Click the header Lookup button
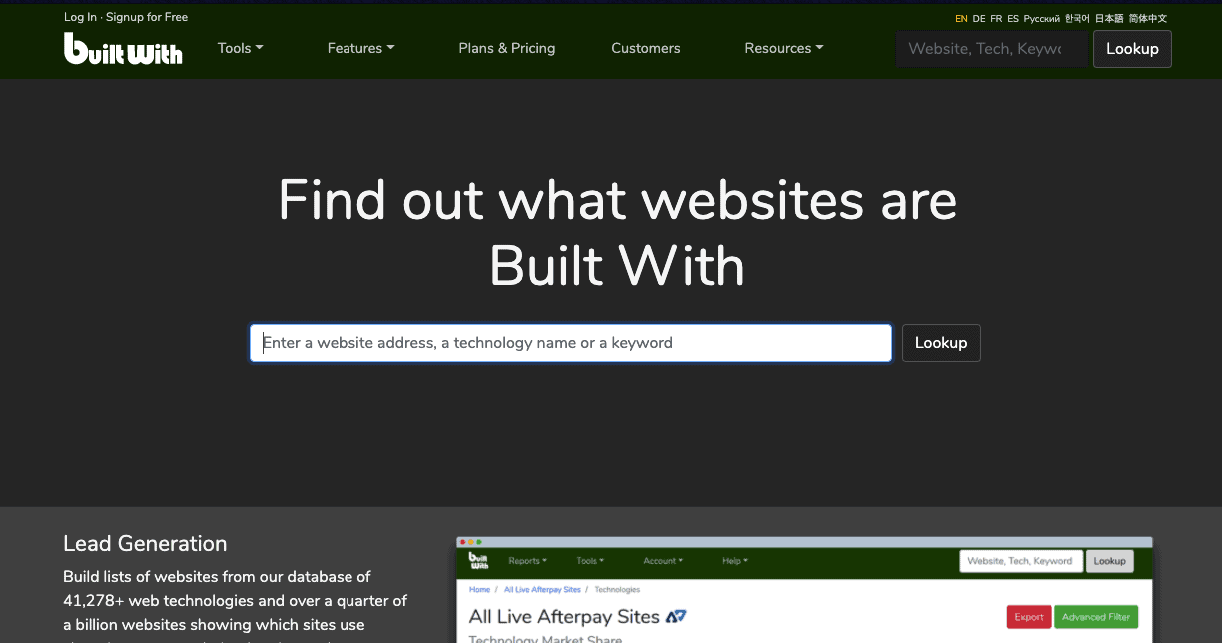 (1132, 48)
